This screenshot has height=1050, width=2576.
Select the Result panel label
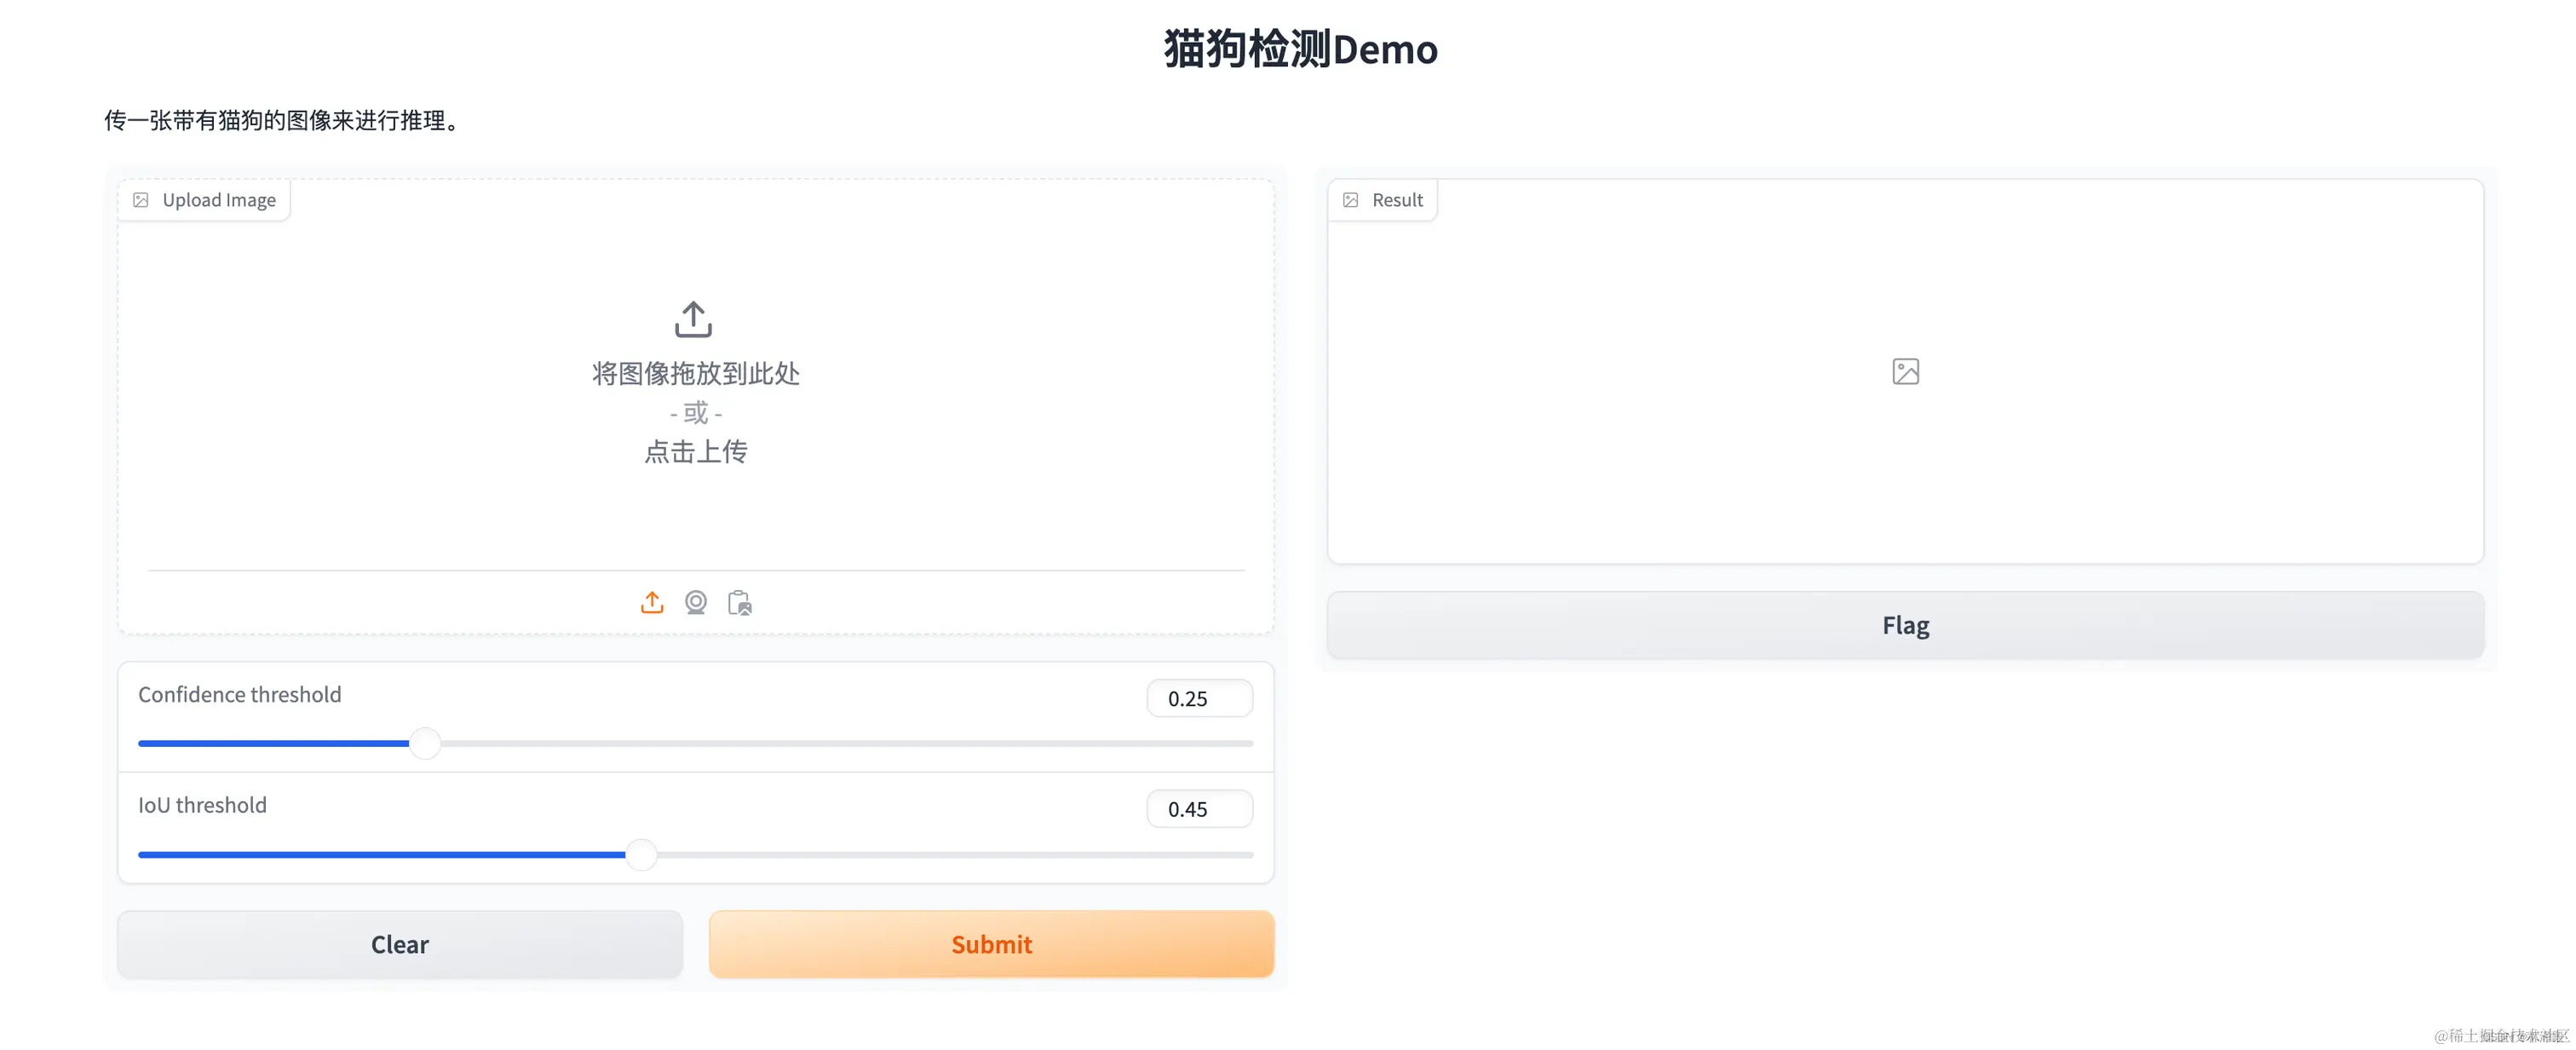click(1399, 199)
